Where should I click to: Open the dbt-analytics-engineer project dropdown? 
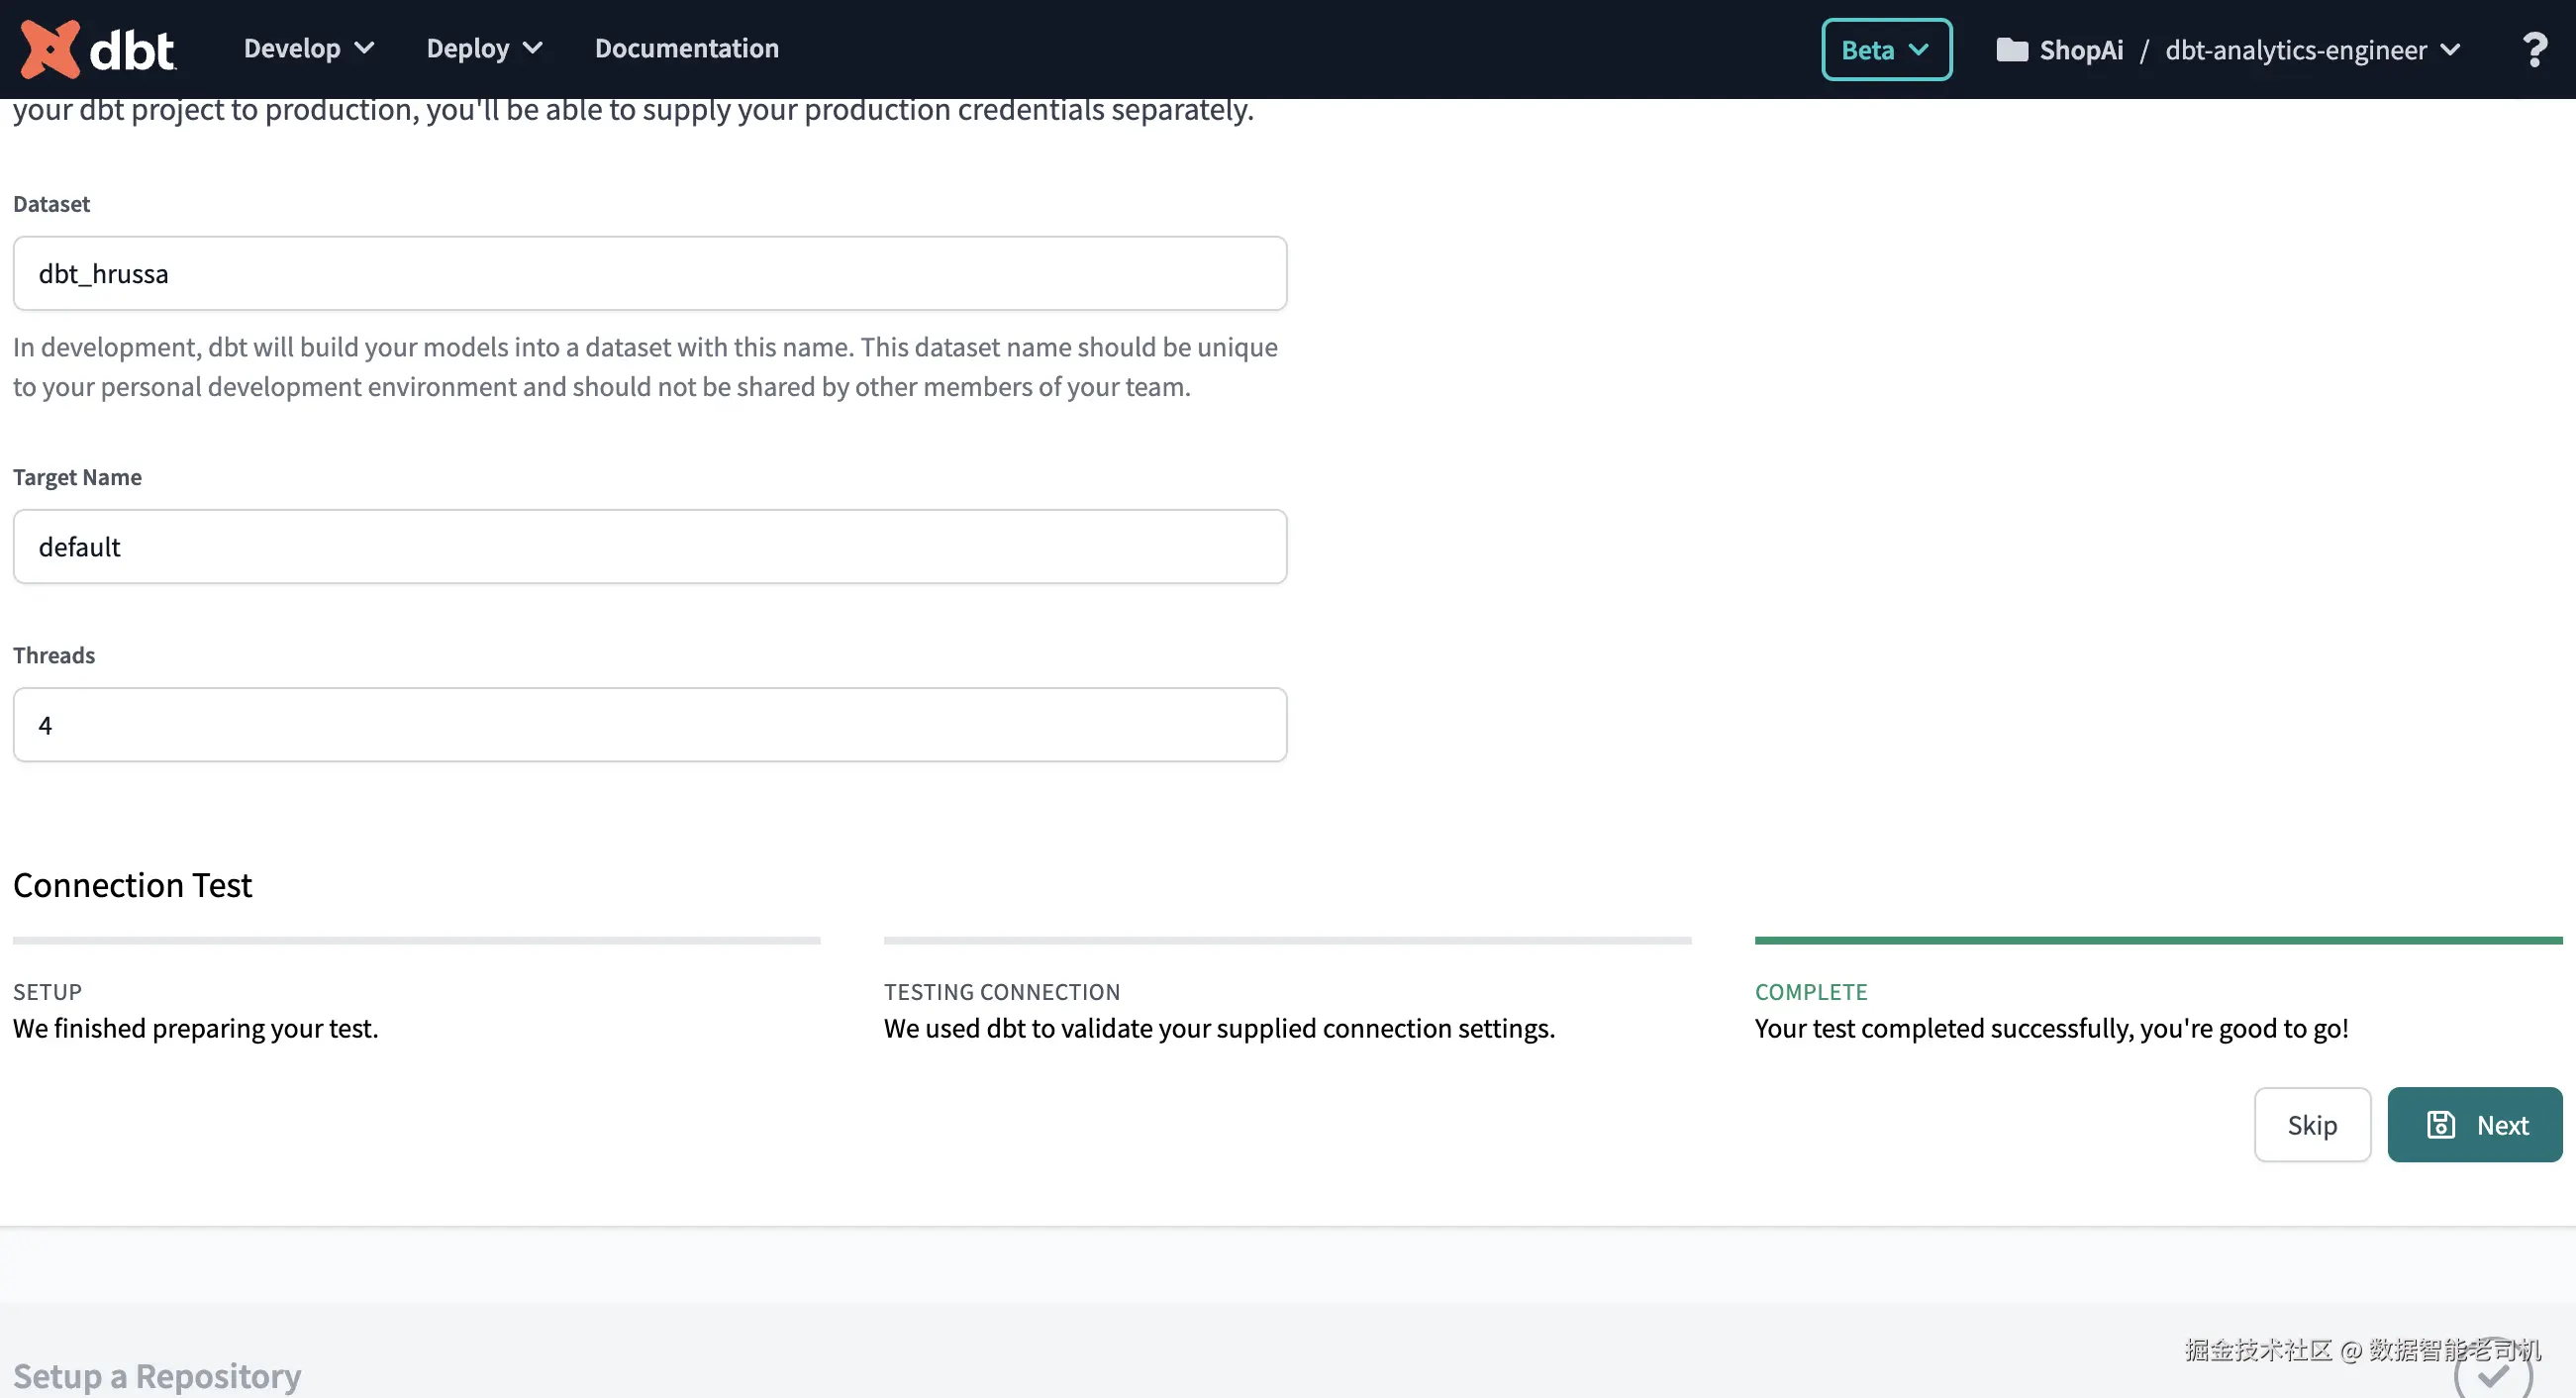click(x=2312, y=50)
